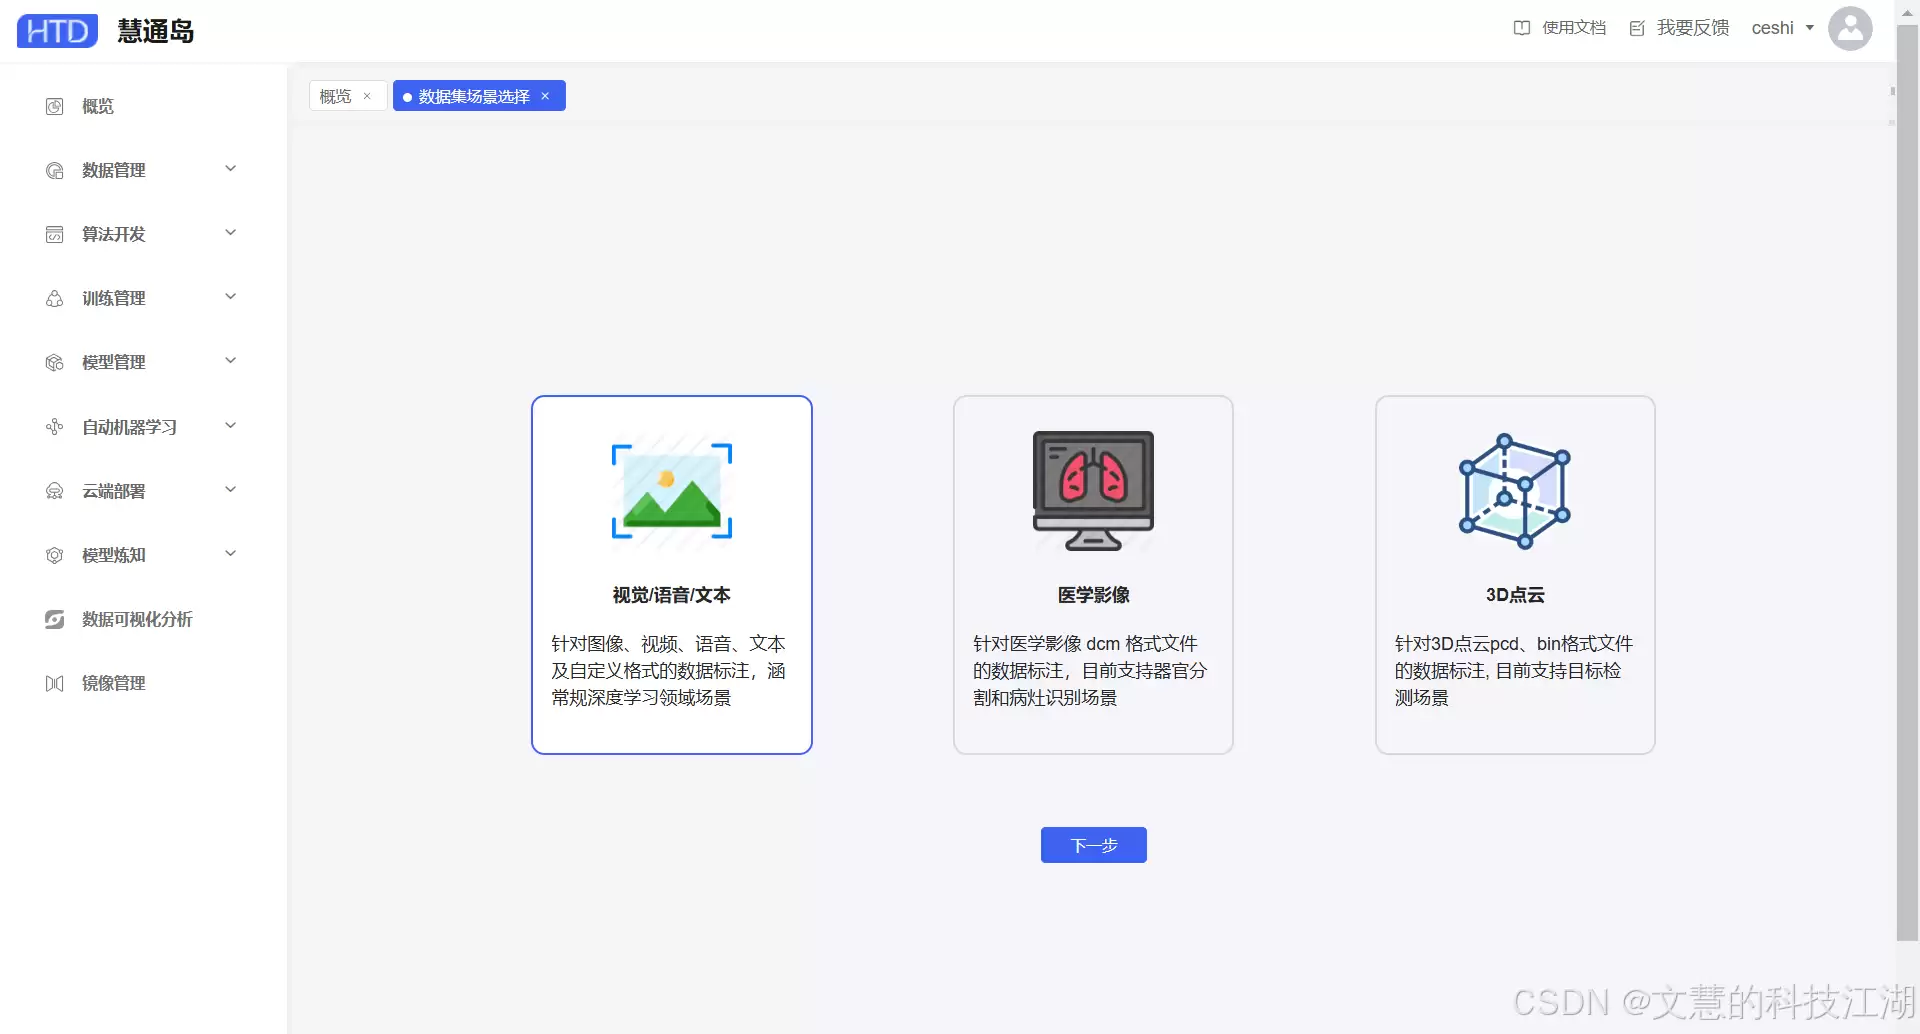This screenshot has height=1034, width=1920.
Task: Click the page vertical scrollbar
Action: [1907, 483]
